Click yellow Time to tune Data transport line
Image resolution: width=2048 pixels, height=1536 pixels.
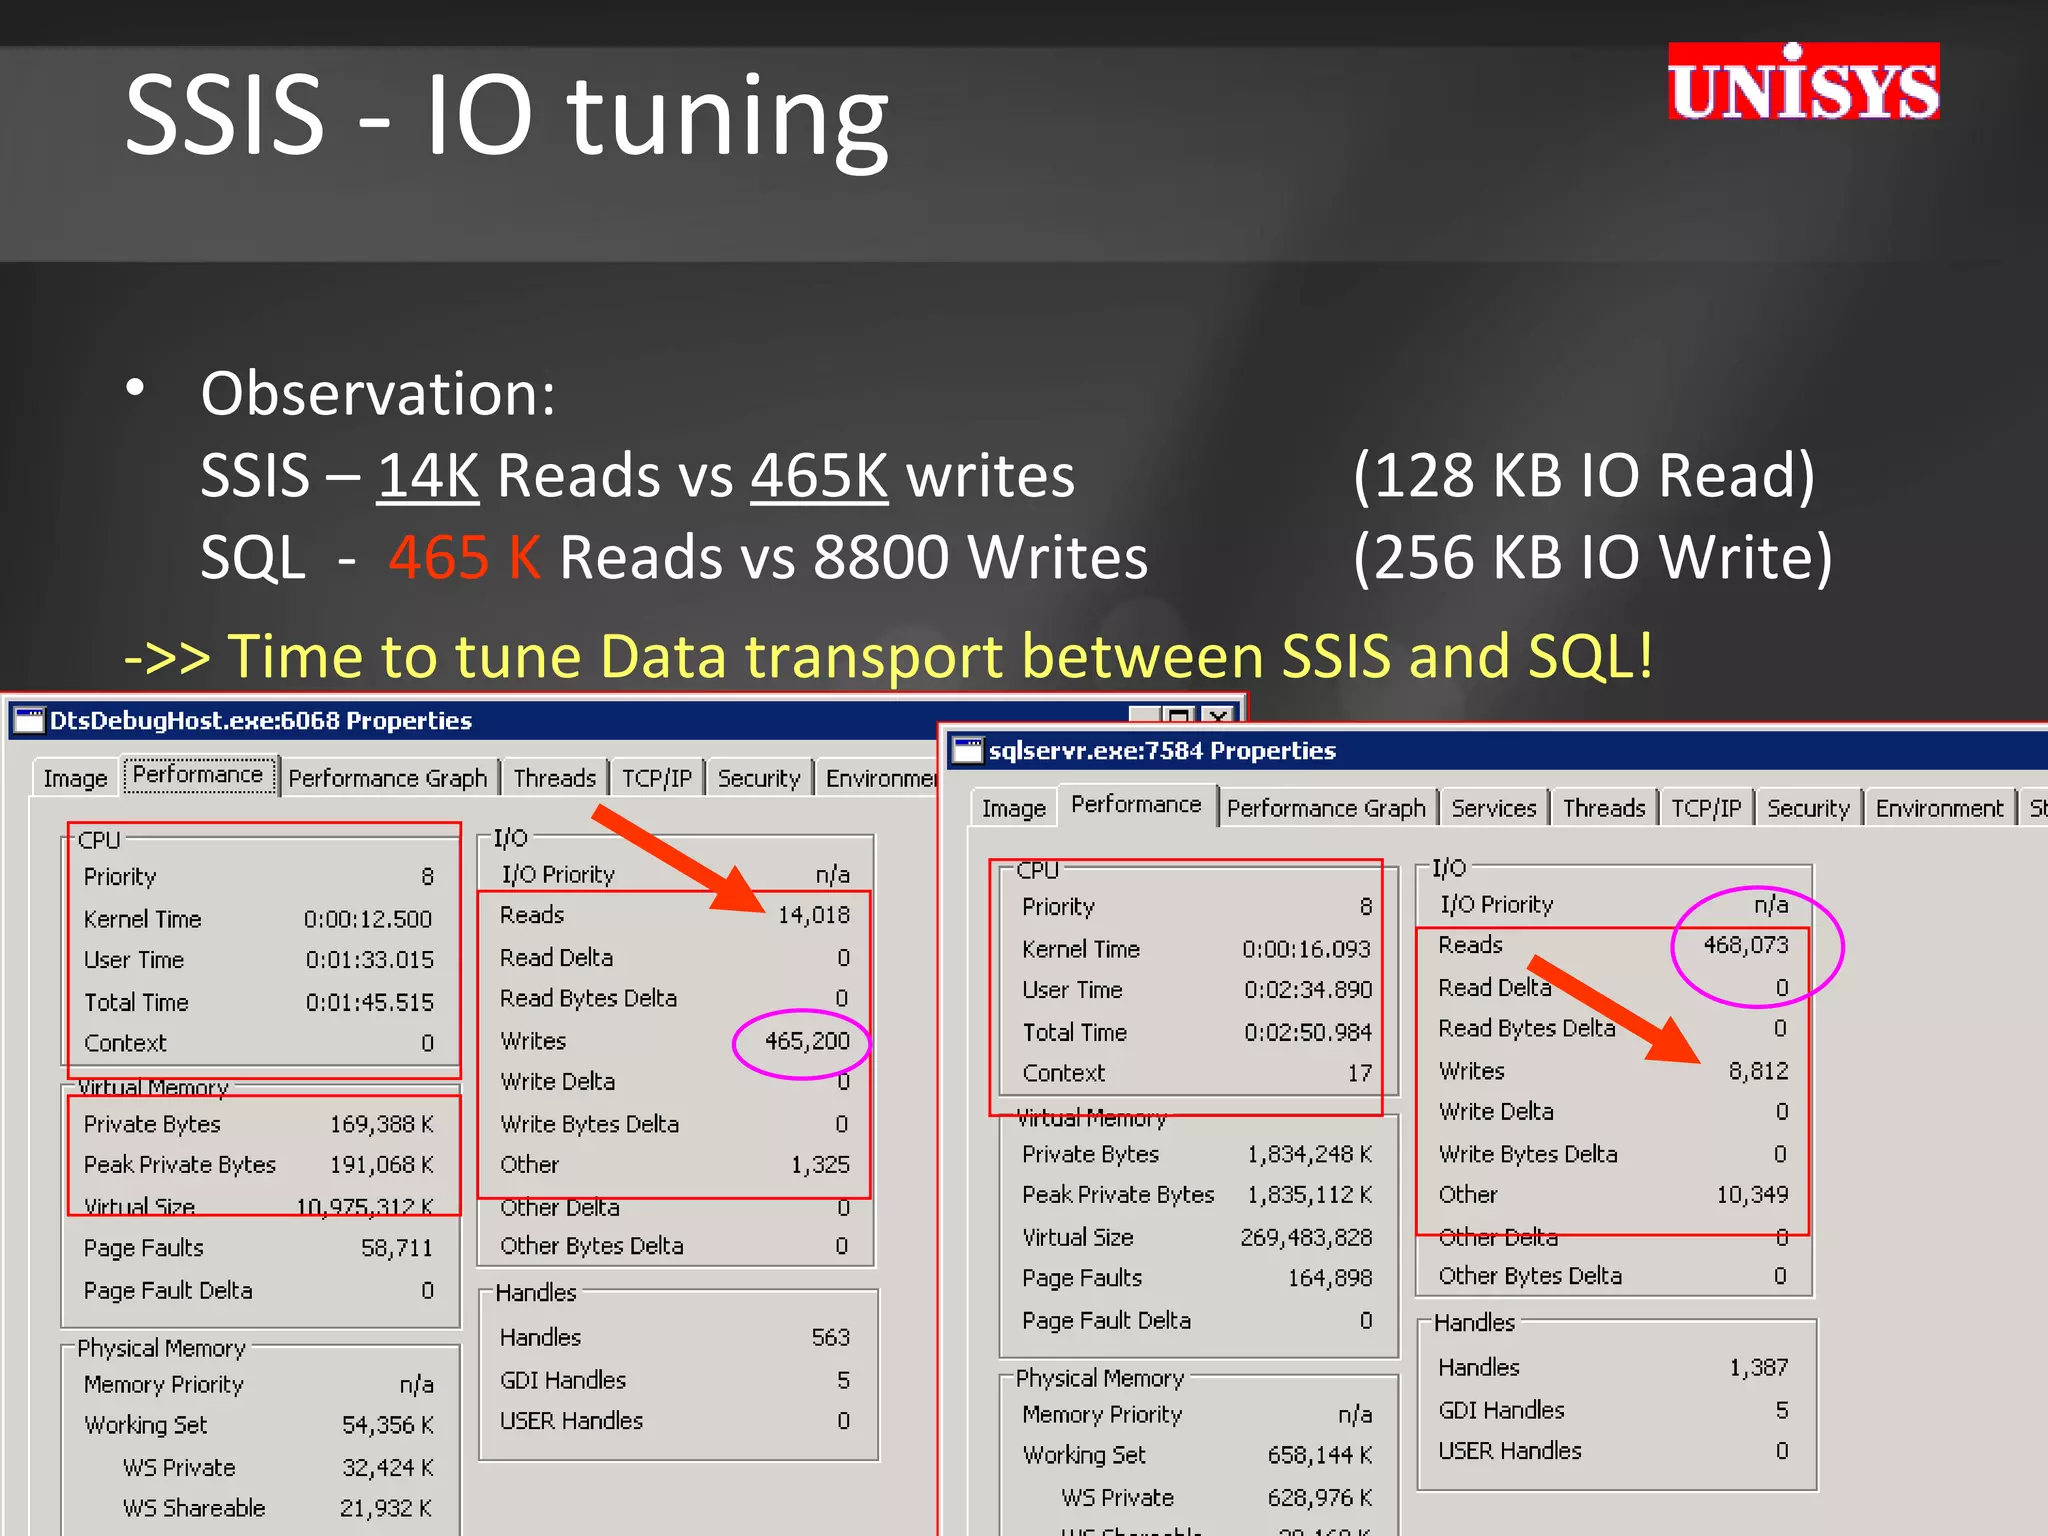(888, 657)
